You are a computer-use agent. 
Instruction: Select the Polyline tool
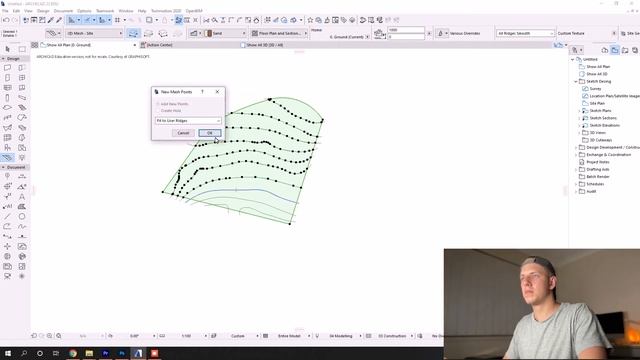pos(7,227)
